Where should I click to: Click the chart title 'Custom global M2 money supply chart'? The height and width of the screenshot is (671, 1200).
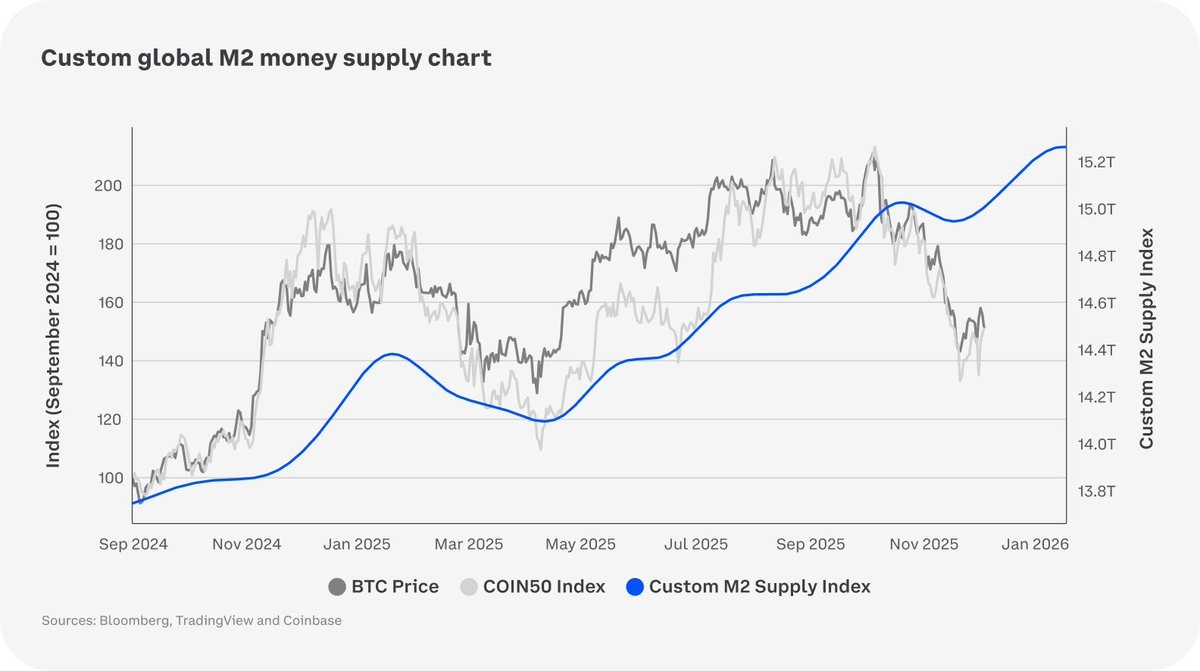point(266,58)
